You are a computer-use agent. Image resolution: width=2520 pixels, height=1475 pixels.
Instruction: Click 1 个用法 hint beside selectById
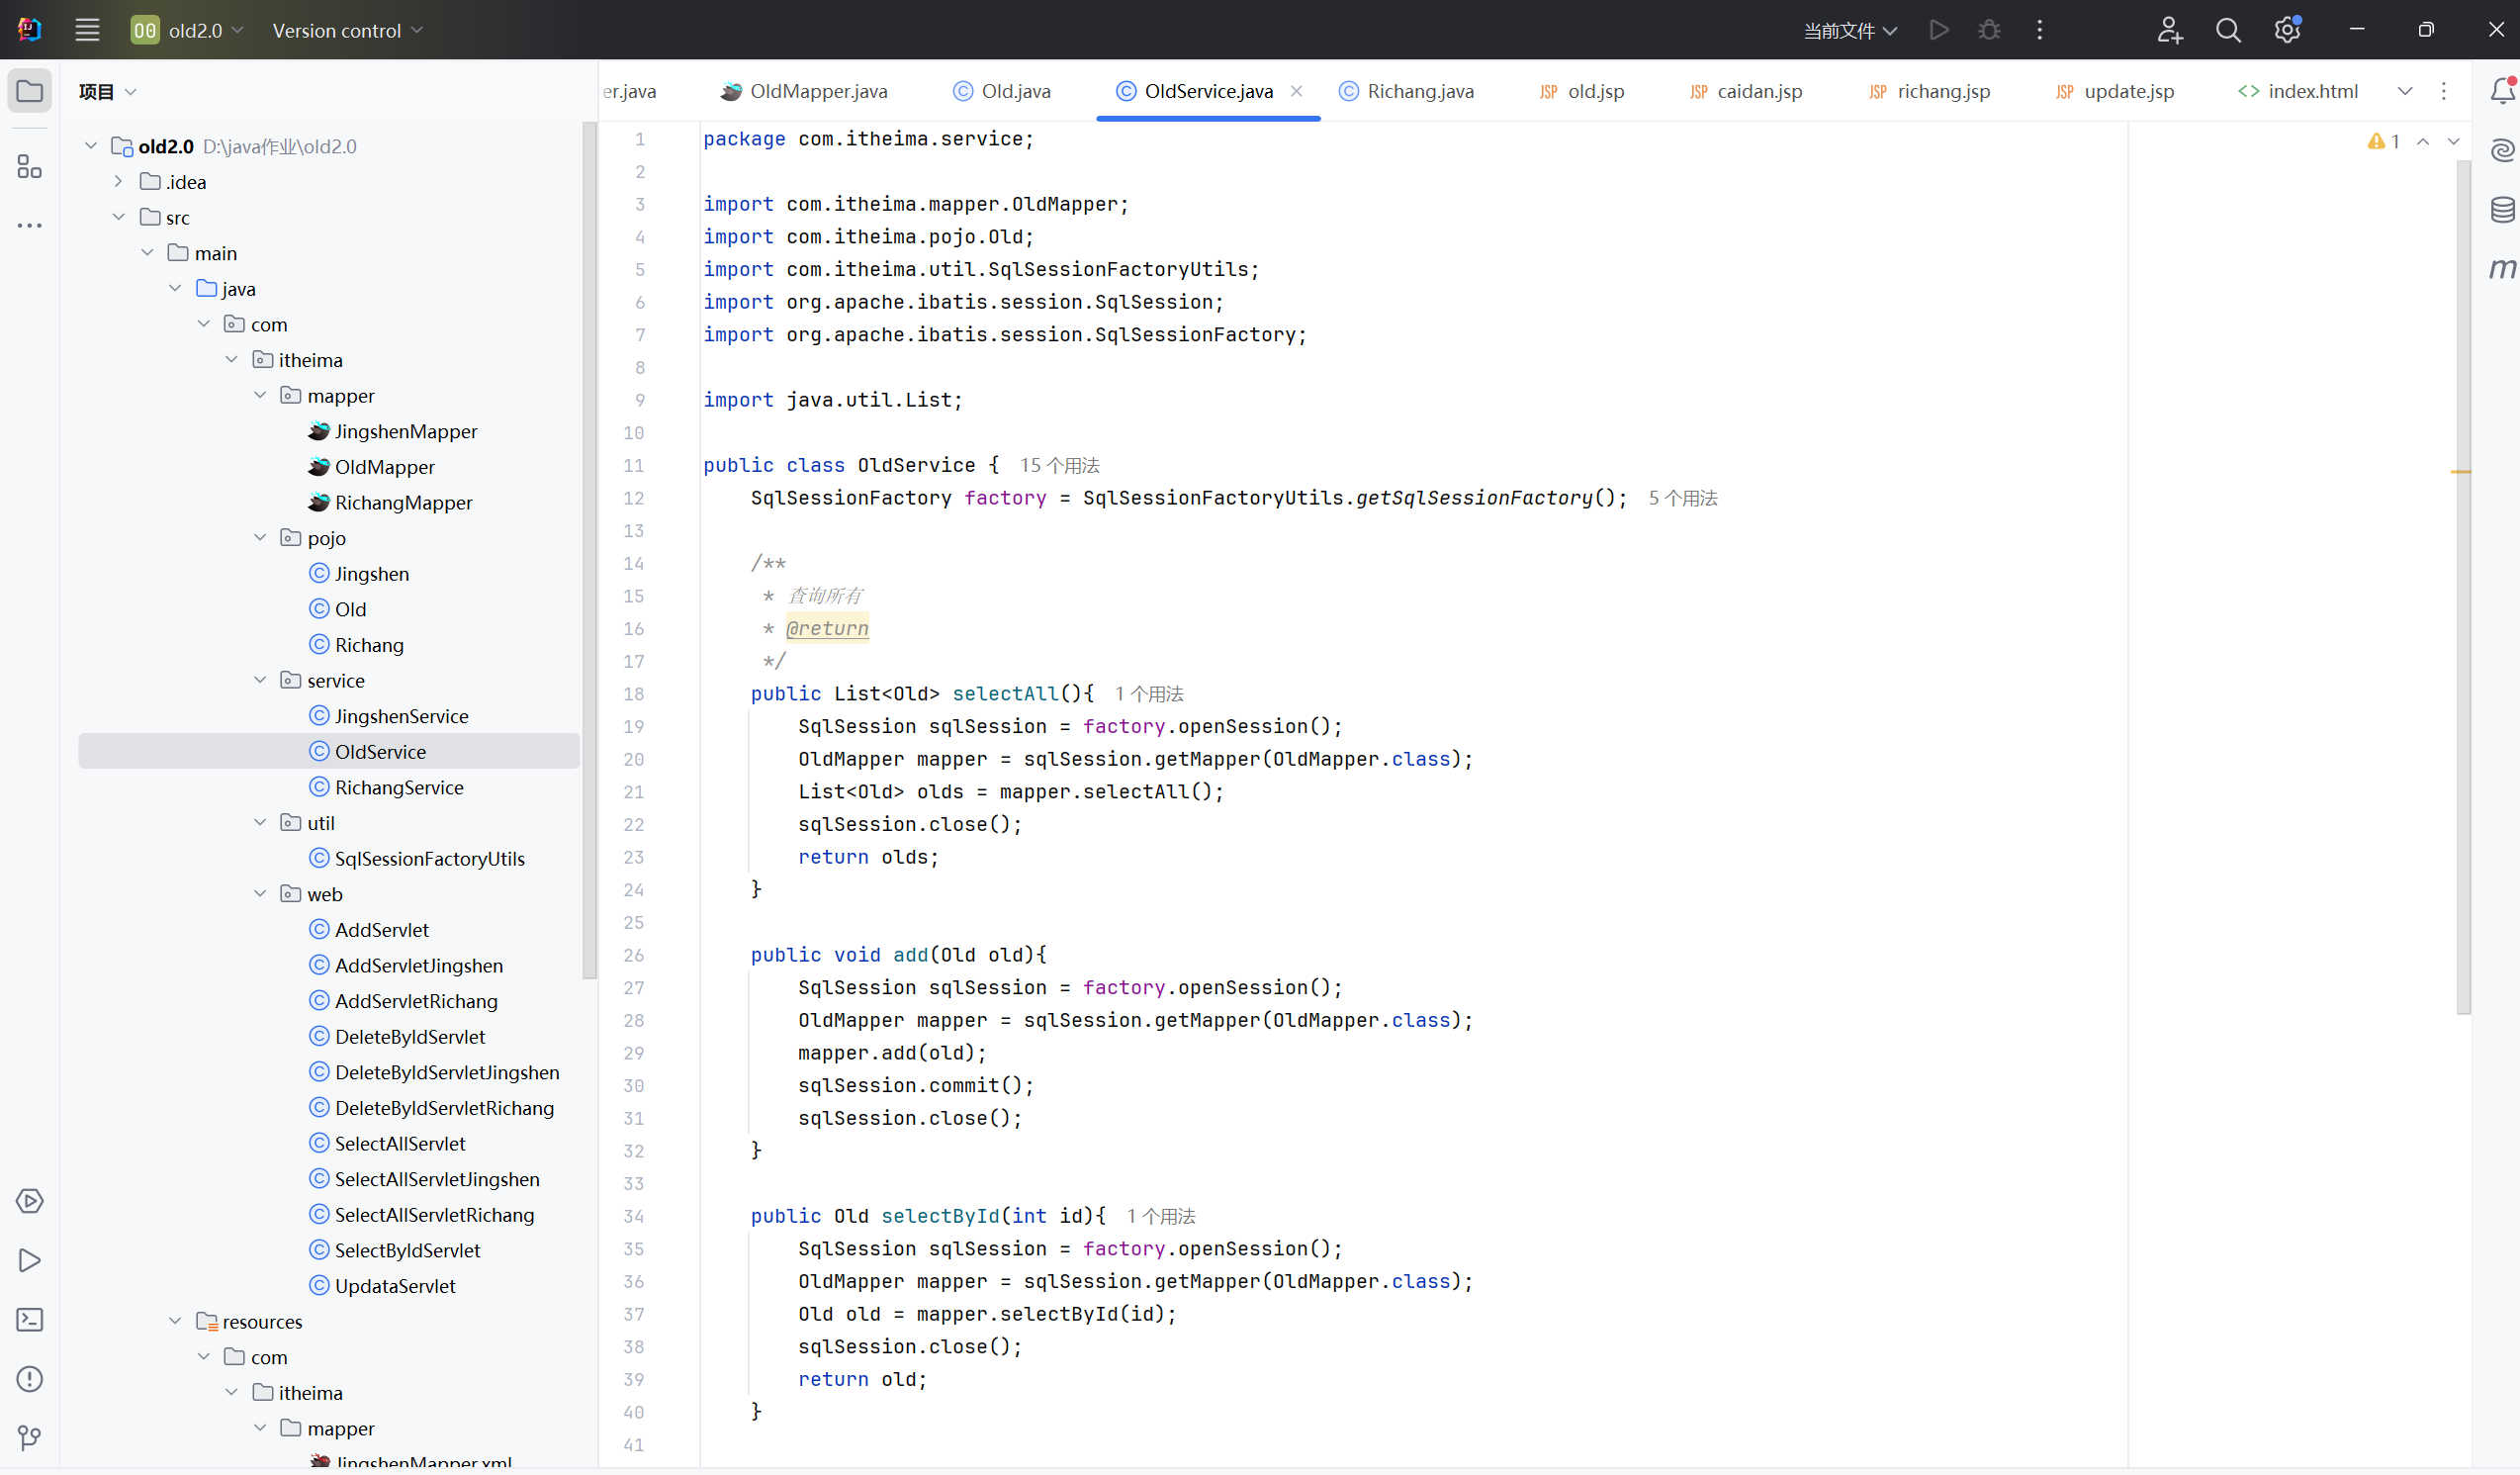pyautogui.click(x=1161, y=1216)
